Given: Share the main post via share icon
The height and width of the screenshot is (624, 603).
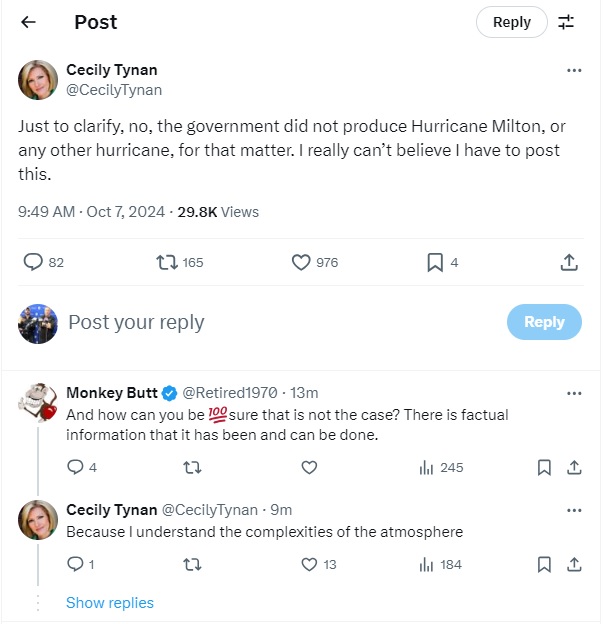Looking at the screenshot, I should [x=568, y=262].
